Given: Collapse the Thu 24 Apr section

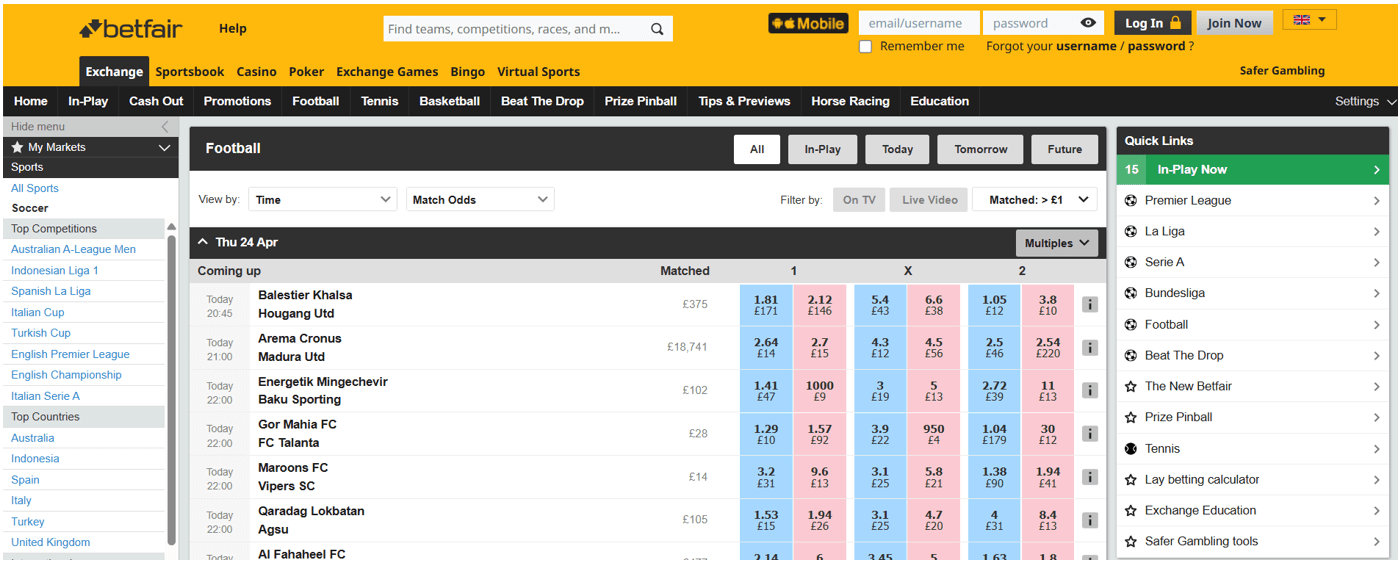Looking at the screenshot, I should coord(203,242).
